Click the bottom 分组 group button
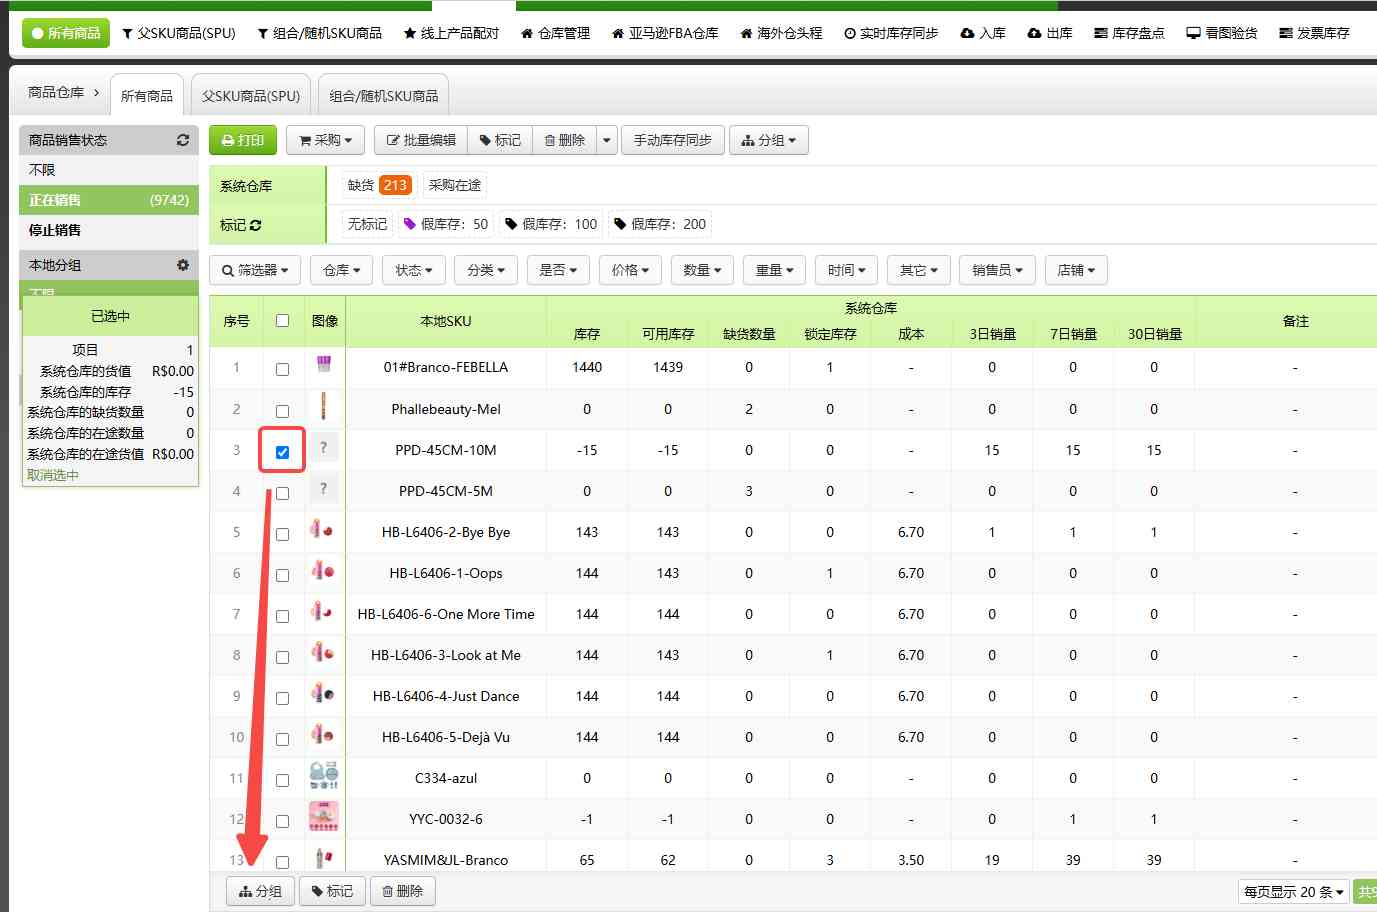The height and width of the screenshot is (912, 1377). pyautogui.click(x=261, y=891)
